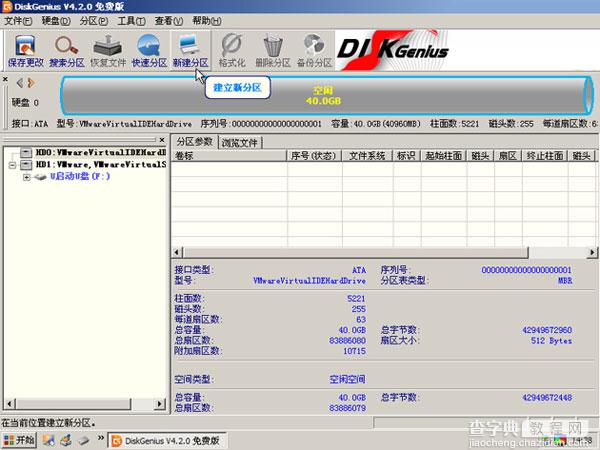Select U启动U盘 (F:) partition
Viewport: 600px width, 450px height.
[x=80, y=176]
